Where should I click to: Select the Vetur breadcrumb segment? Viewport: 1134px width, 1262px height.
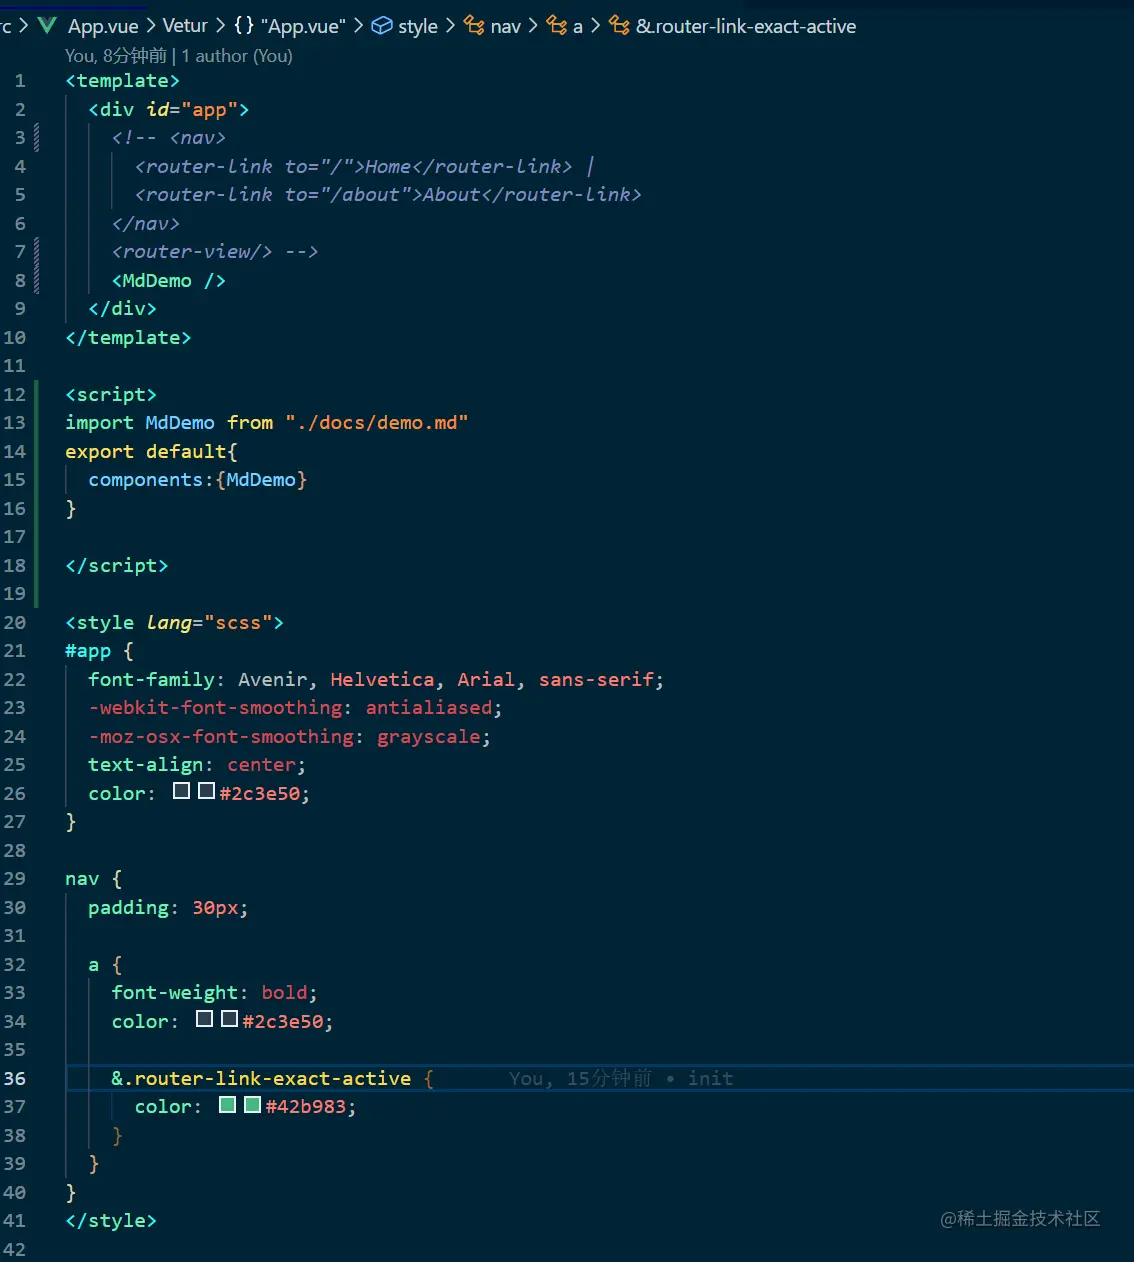click(185, 26)
